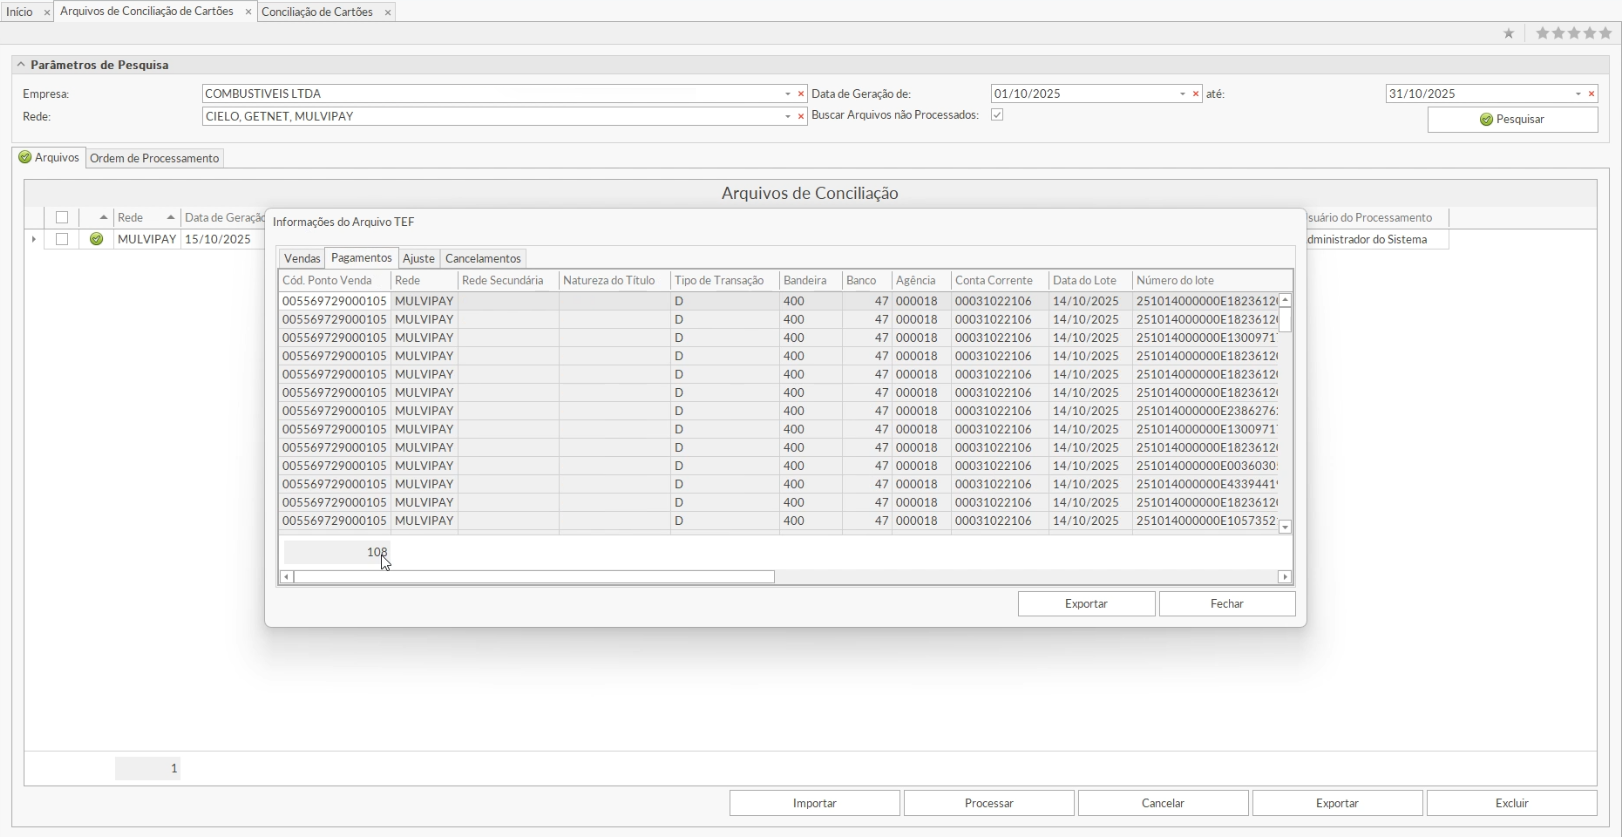The image size is (1622, 837).
Task: Click the five-star rating icons
Action: (1574, 34)
